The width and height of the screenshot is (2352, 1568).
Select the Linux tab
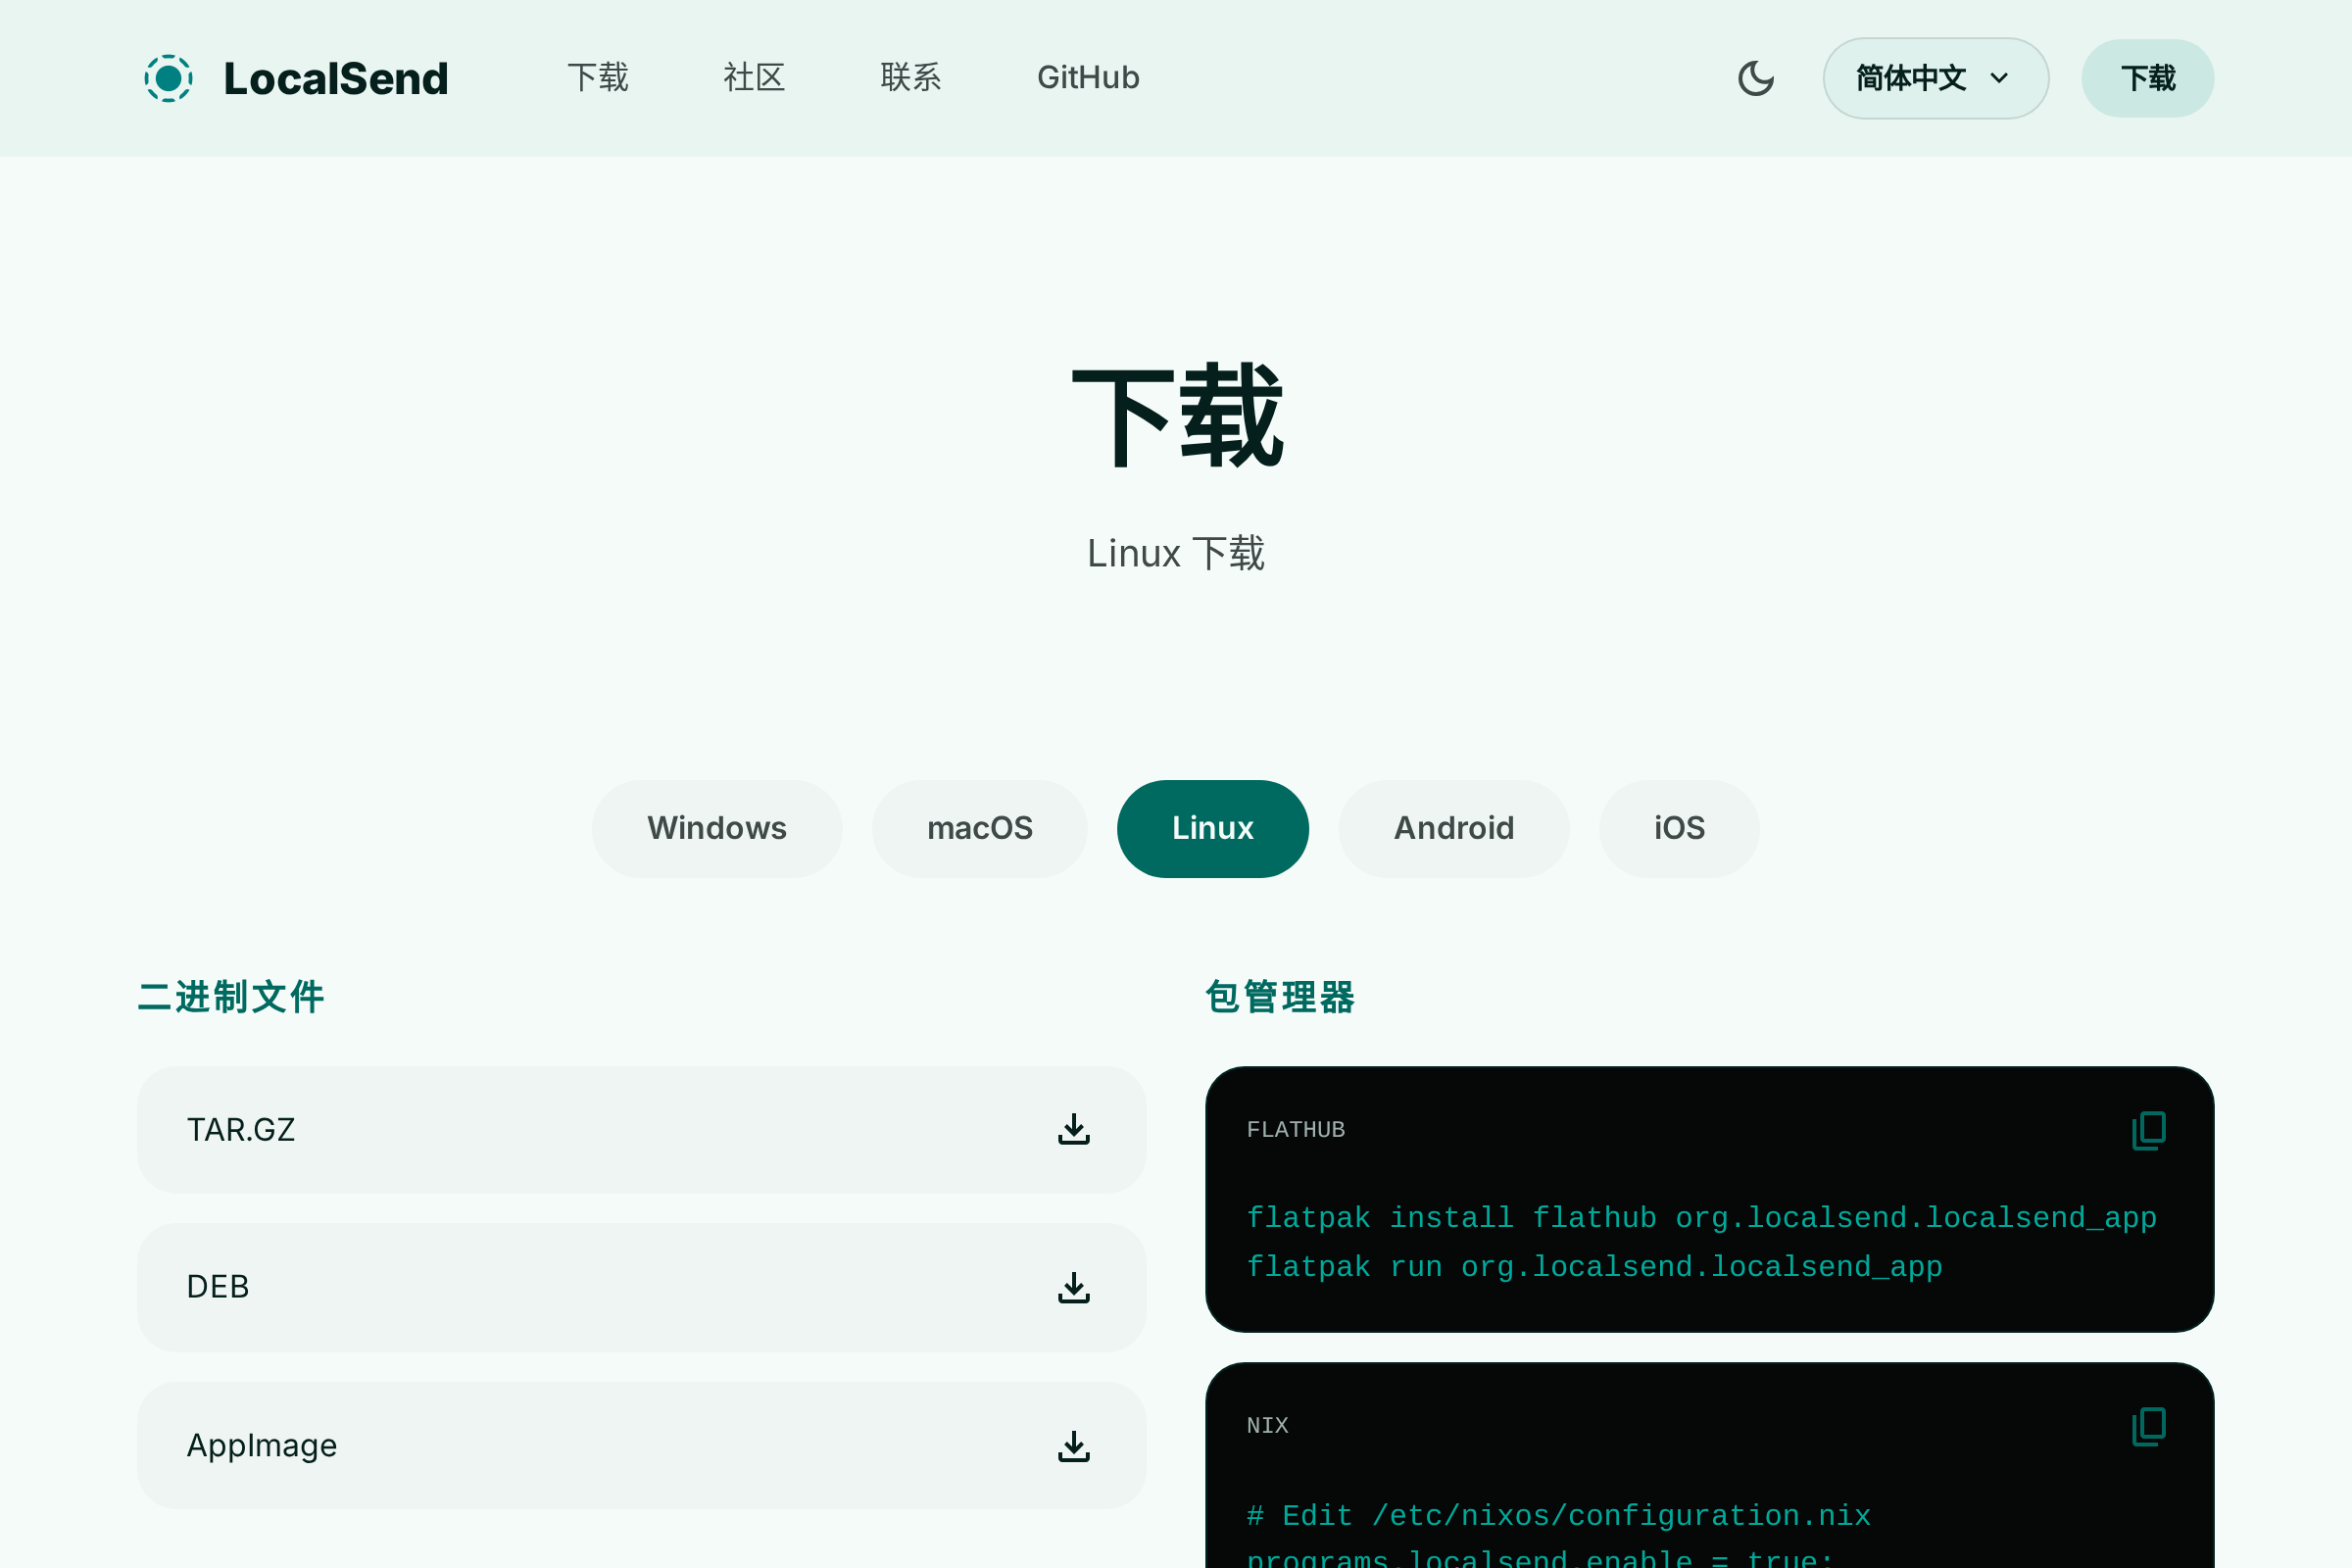coord(1212,828)
